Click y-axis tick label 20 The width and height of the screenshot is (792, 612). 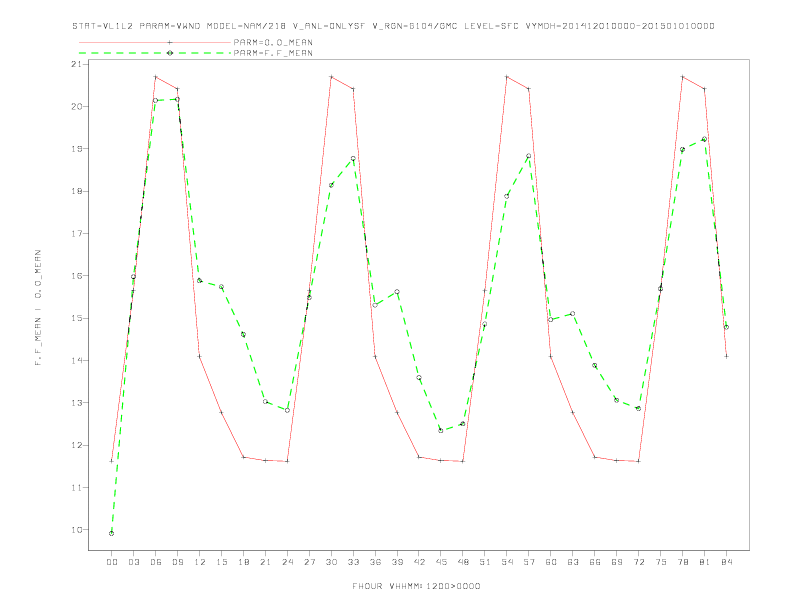77,107
